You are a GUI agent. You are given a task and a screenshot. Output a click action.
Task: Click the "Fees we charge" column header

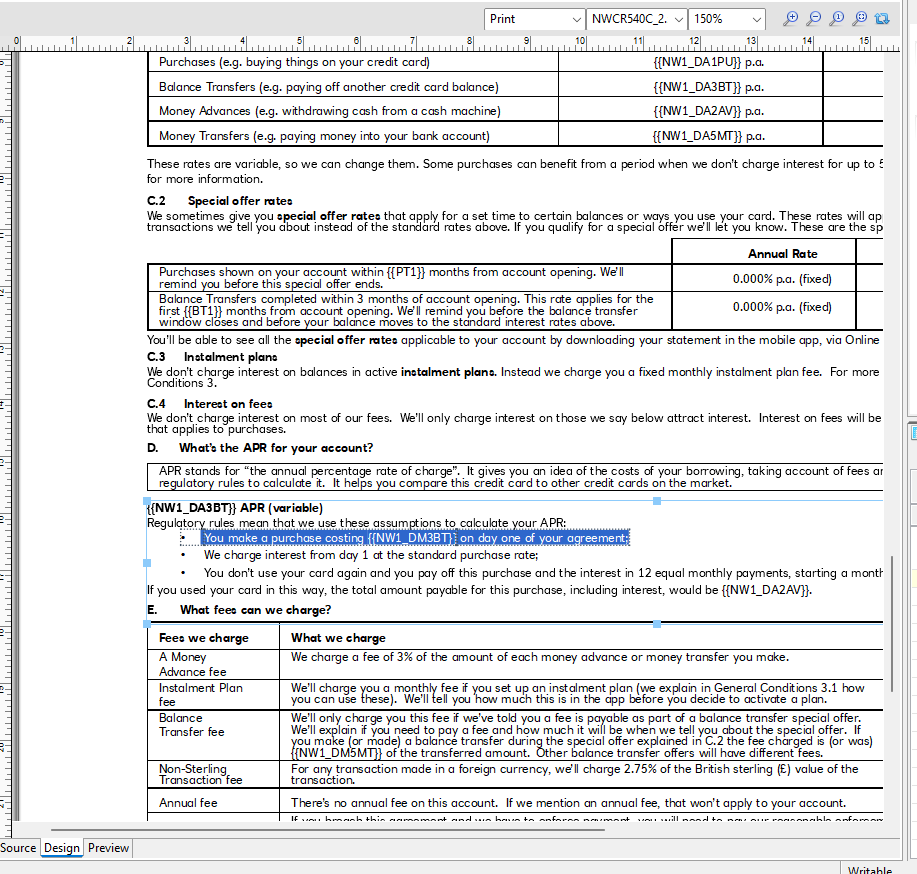pyautogui.click(x=203, y=638)
